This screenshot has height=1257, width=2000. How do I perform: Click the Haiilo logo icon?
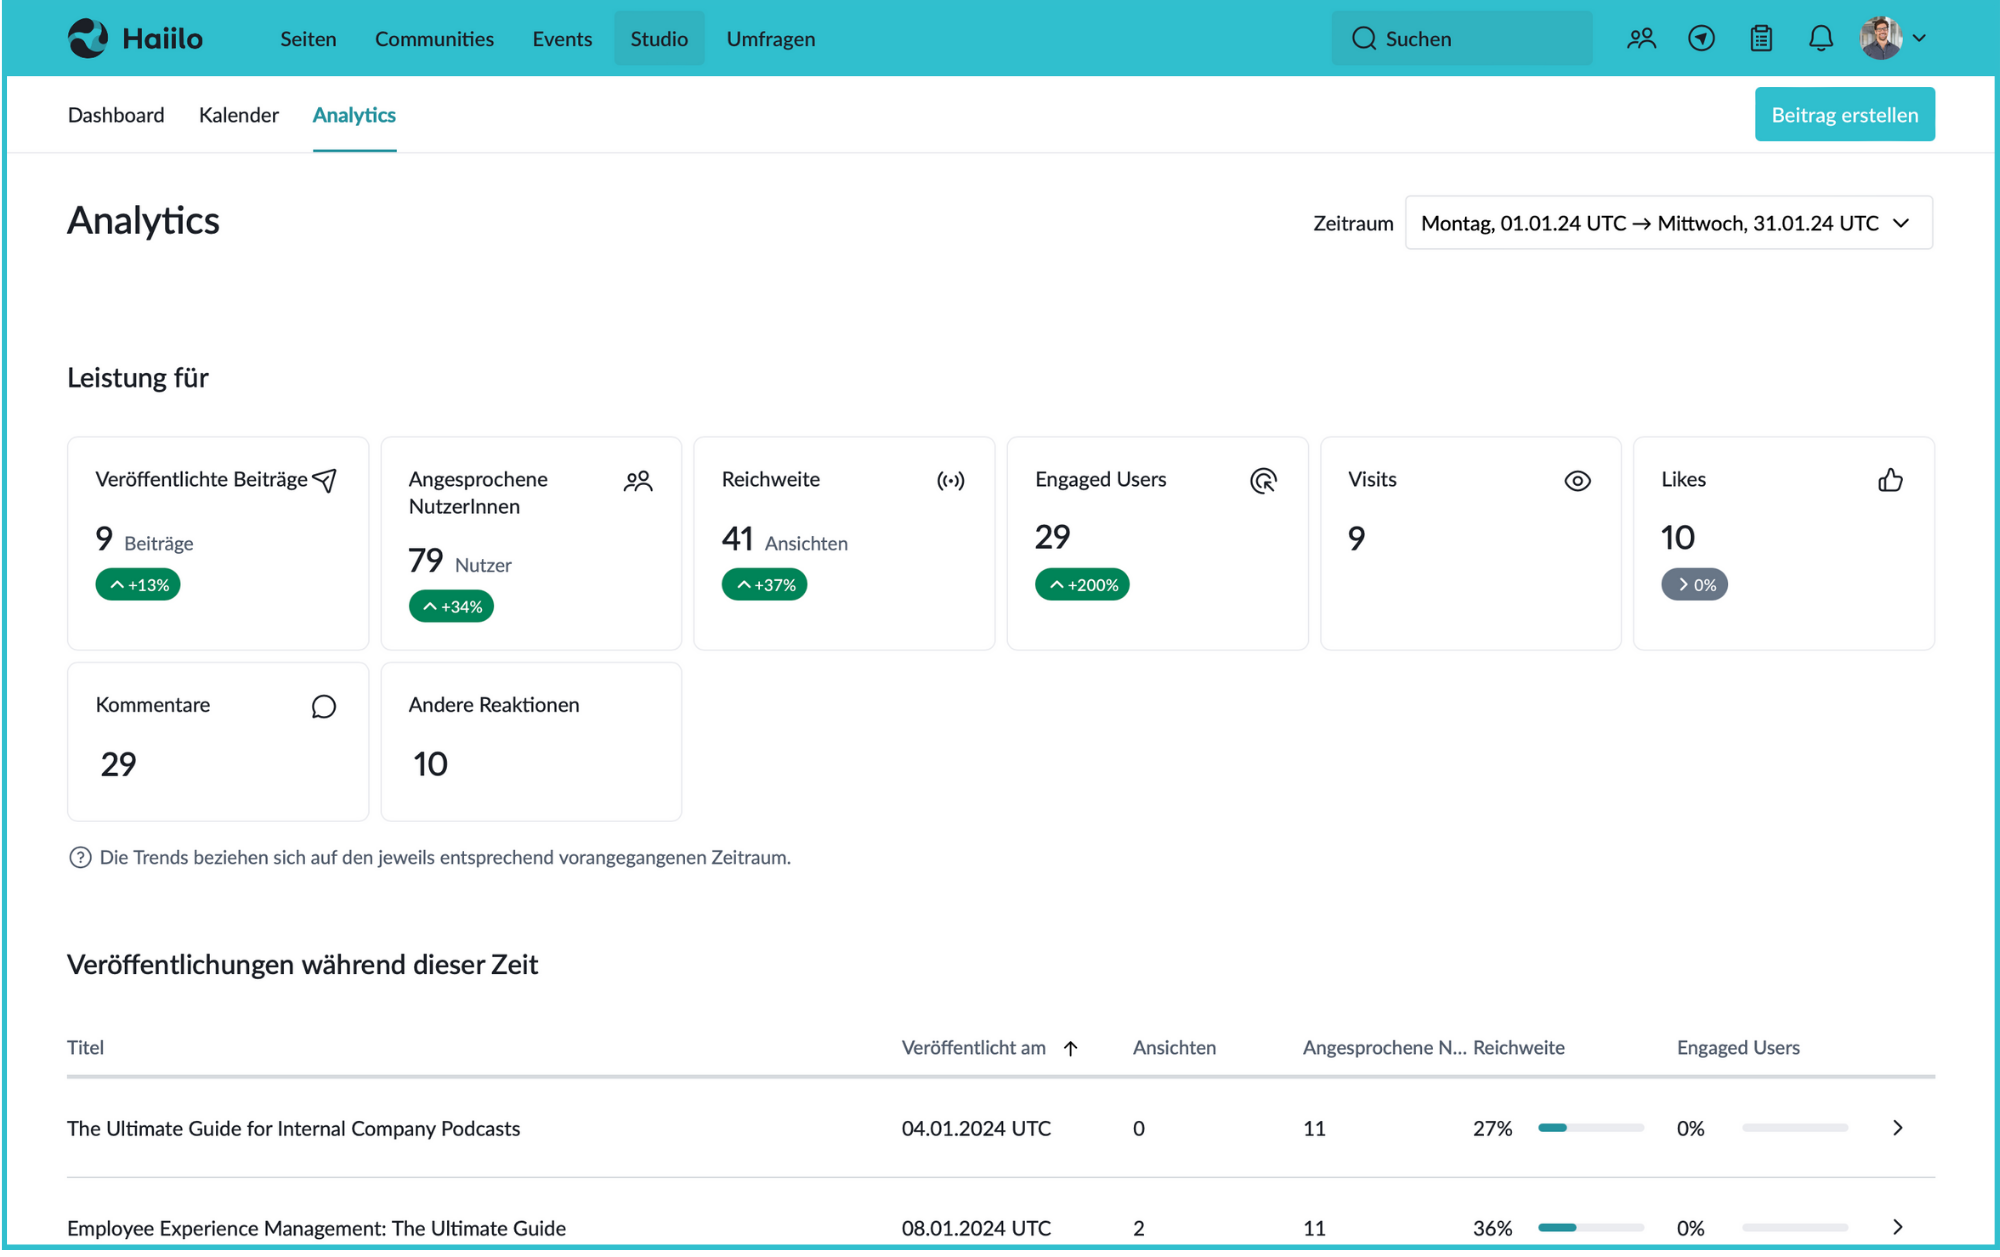[88, 38]
